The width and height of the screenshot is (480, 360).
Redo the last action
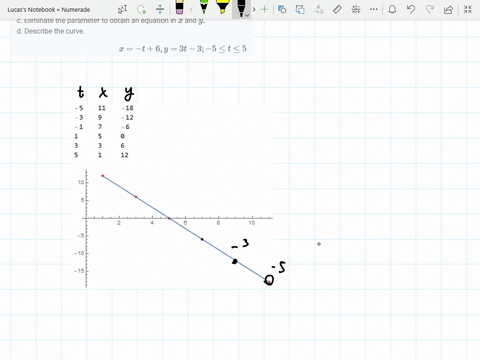pos(430,9)
